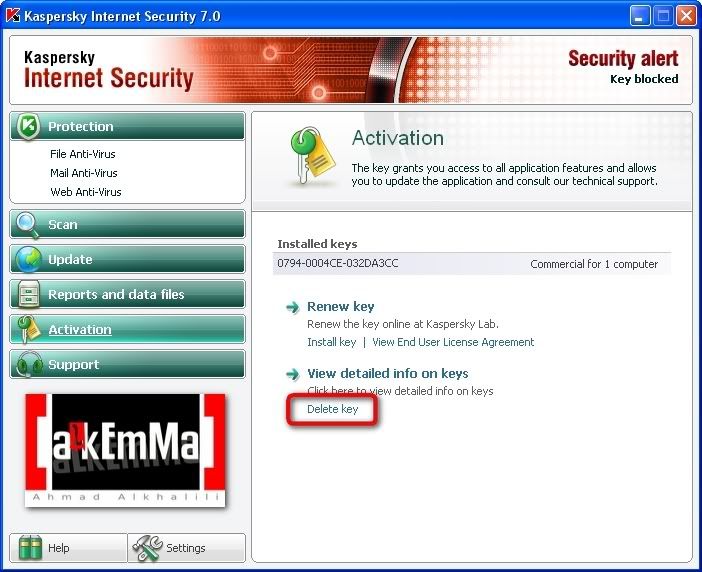The image size is (702, 572).
Task: Click 'Commercial for 1 computer' text
Action: pos(594,264)
